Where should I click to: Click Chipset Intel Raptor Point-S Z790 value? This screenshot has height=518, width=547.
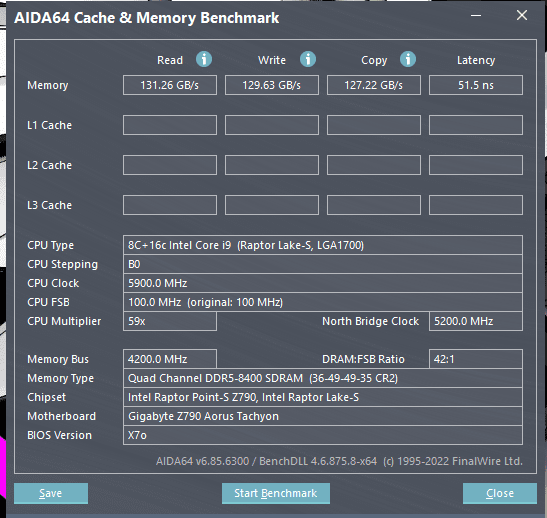pyautogui.click(x=323, y=397)
